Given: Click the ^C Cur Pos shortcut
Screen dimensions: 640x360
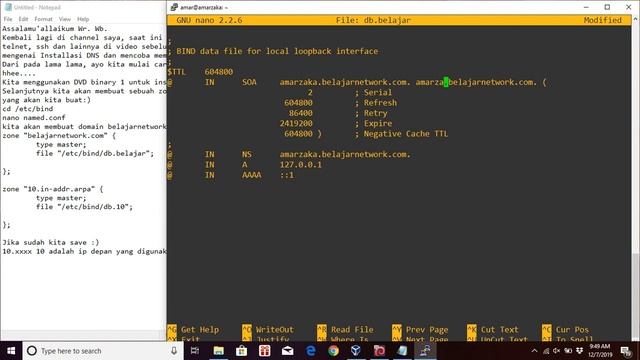Looking at the screenshot, I should coord(565,329).
